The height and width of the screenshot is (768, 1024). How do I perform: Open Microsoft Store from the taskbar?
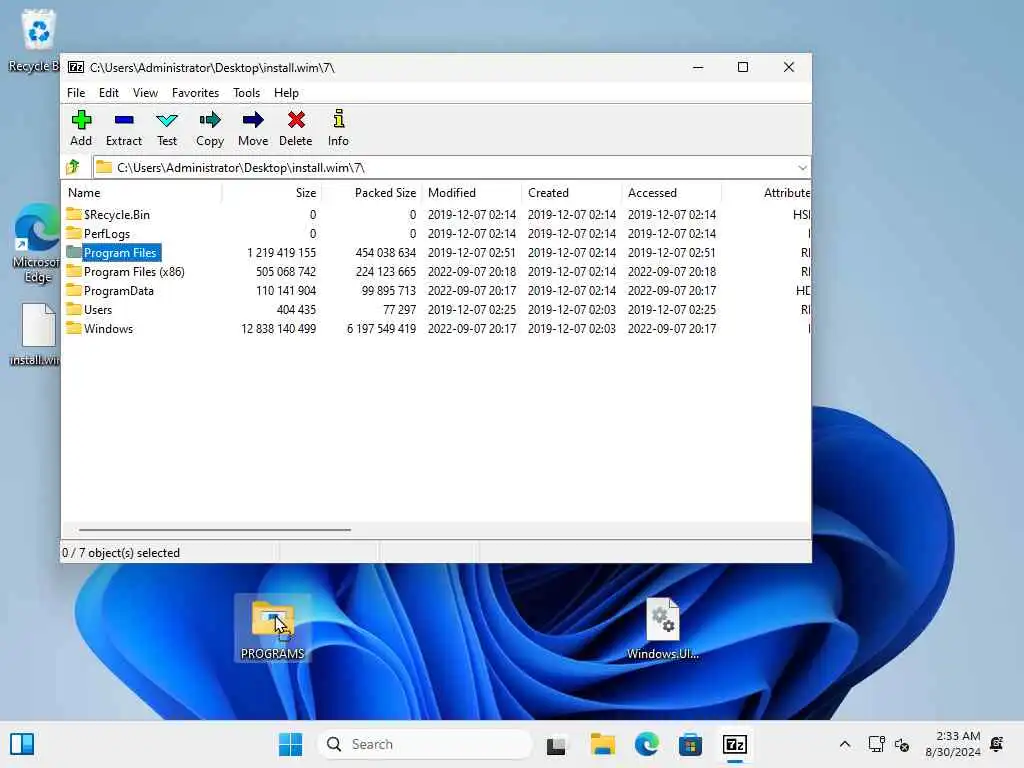pyautogui.click(x=690, y=744)
